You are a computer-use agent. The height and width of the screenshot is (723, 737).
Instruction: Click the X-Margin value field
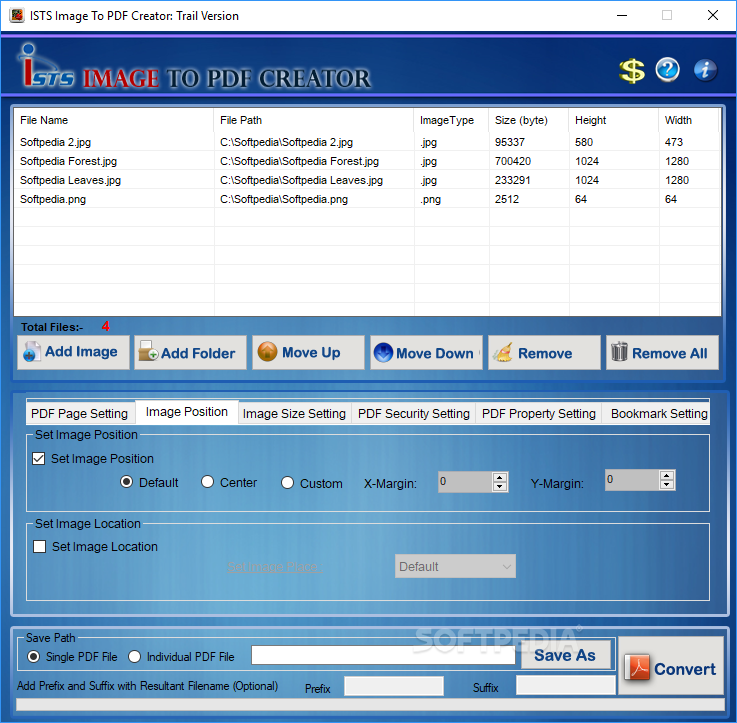465,482
